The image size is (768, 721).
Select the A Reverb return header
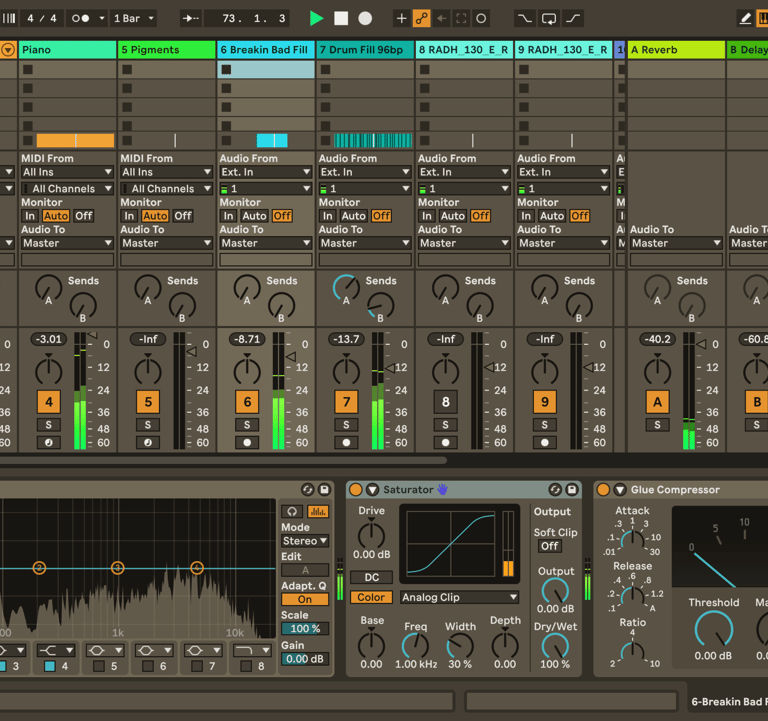[676, 50]
